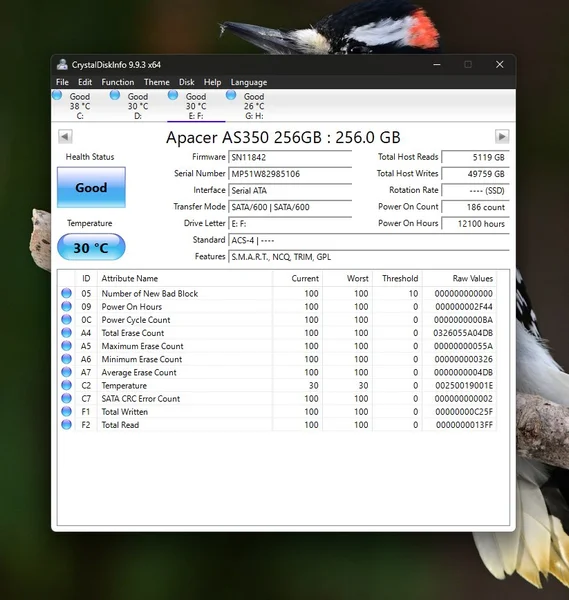The height and width of the screenshot is (600, 569).
Task: Click the disk title Apacer AS350 256GB
Action: (x=283, y=137)
